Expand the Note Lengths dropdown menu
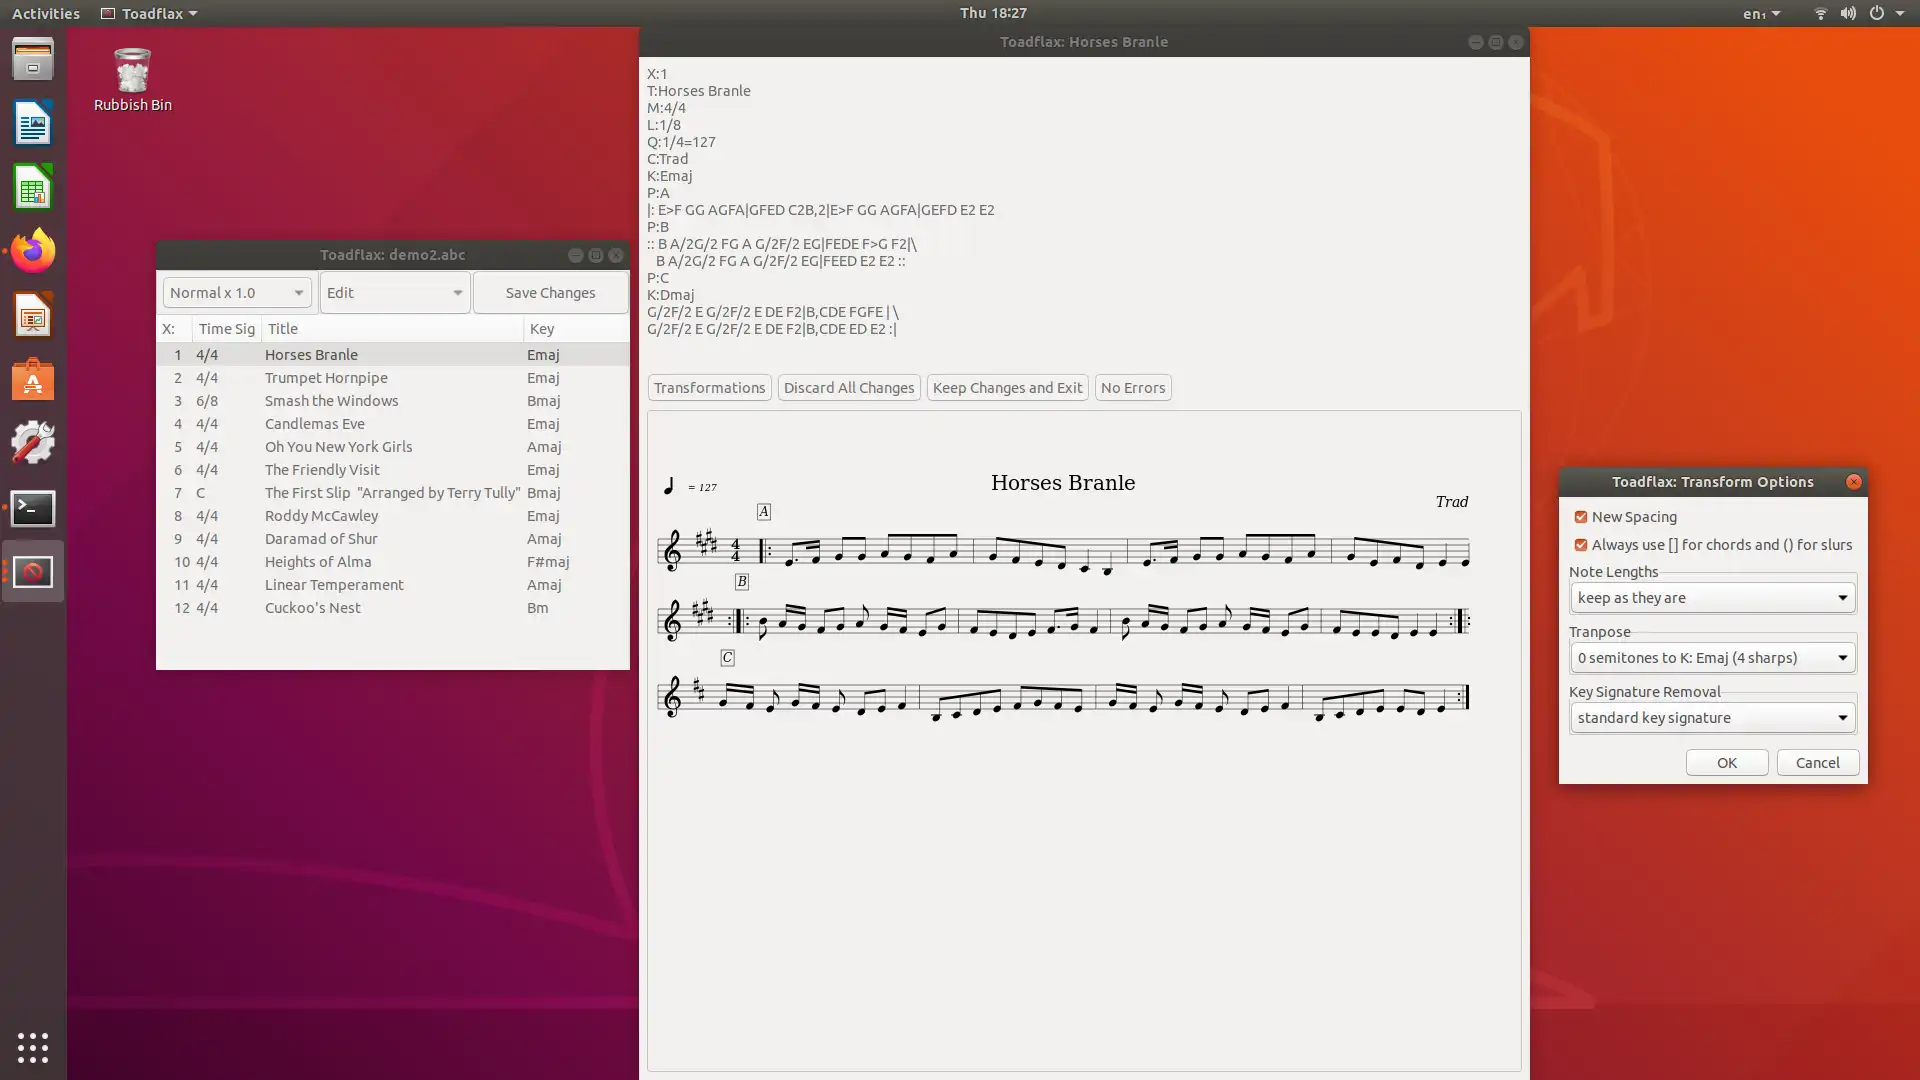This screenshot has width=1920, height=1080. coord(1841,597)
